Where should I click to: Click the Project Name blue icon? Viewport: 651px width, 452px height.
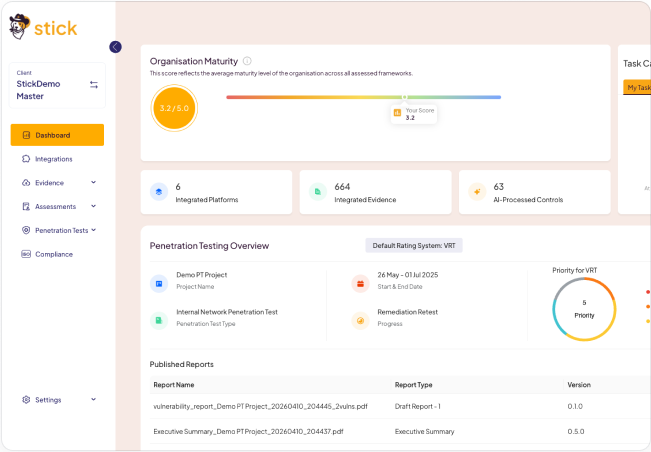tap(159, 284)
